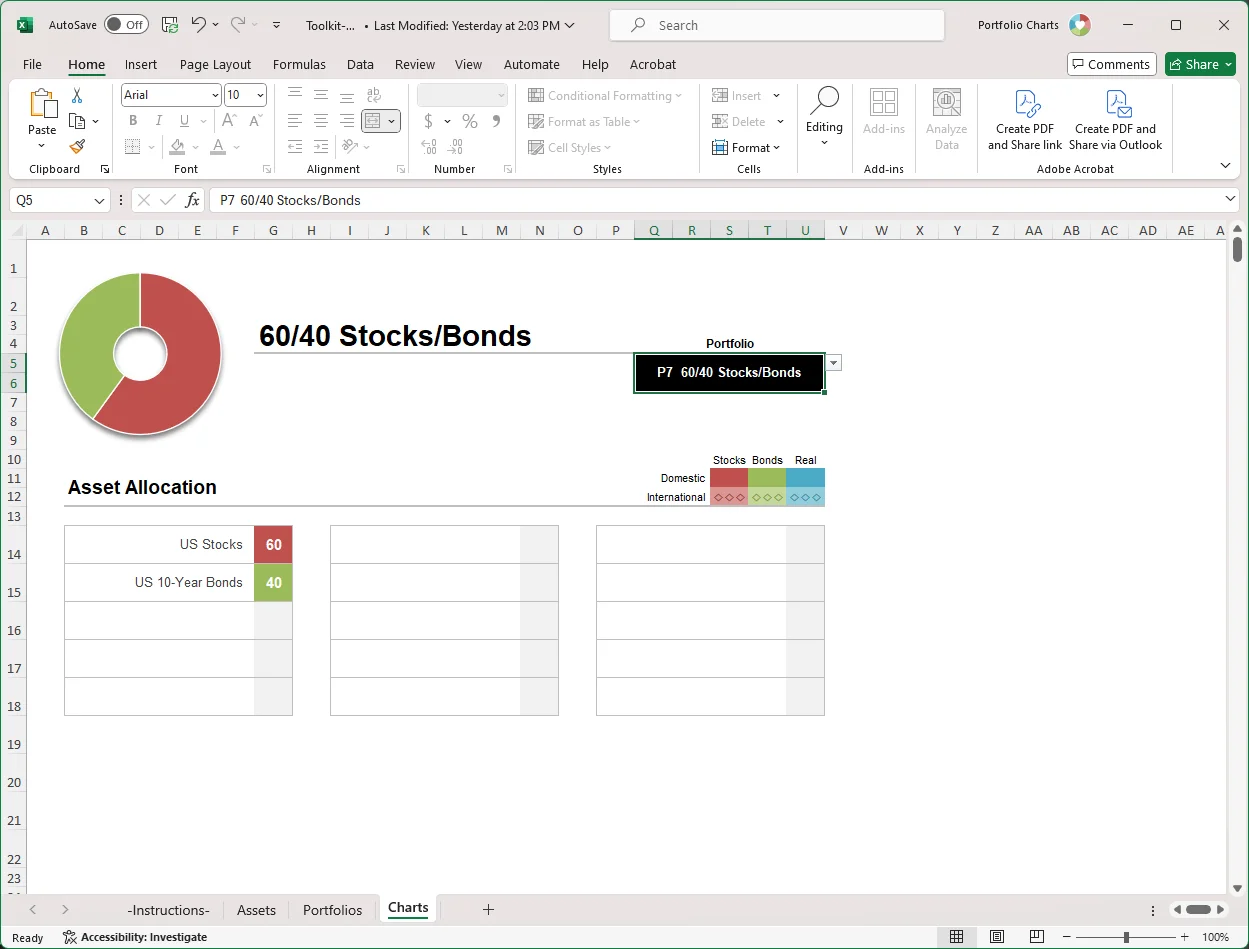Screen dimensions: 1249x949
Task: Toggle the AutoSave switch
Action: pyautogui.click(x=126, y=25)
